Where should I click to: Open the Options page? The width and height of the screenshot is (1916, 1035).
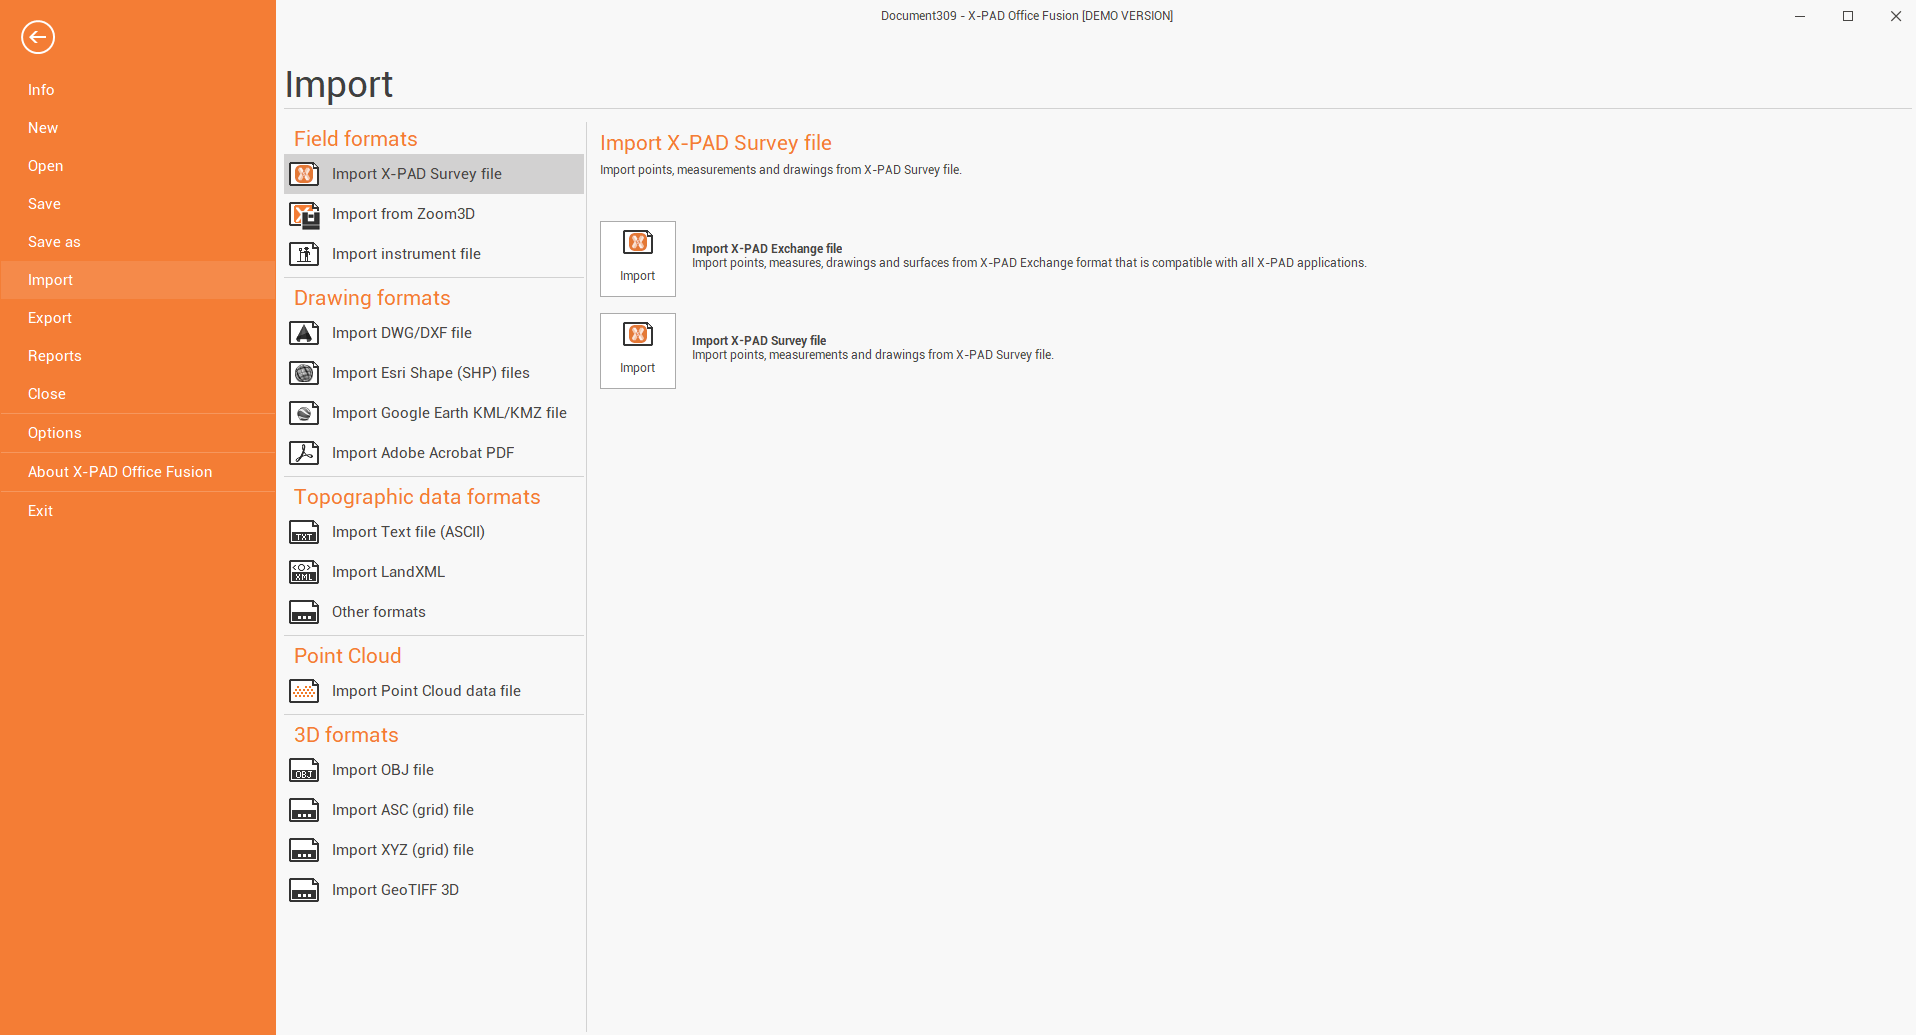55,433
